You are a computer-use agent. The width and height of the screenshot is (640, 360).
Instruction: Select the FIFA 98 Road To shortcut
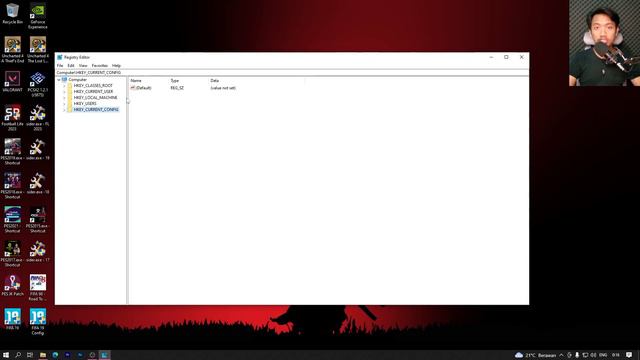(x=38, y=287)
